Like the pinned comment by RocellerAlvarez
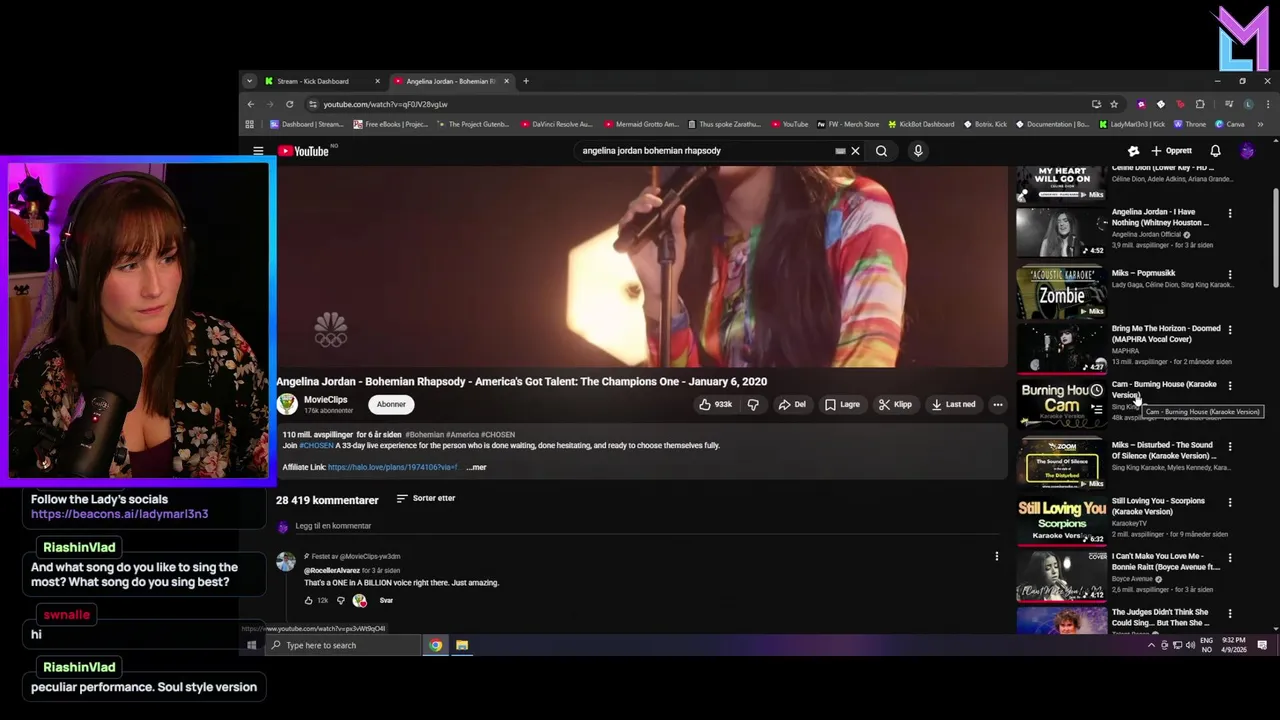This screenshot has width=1280, height=720. pos(308,600)
